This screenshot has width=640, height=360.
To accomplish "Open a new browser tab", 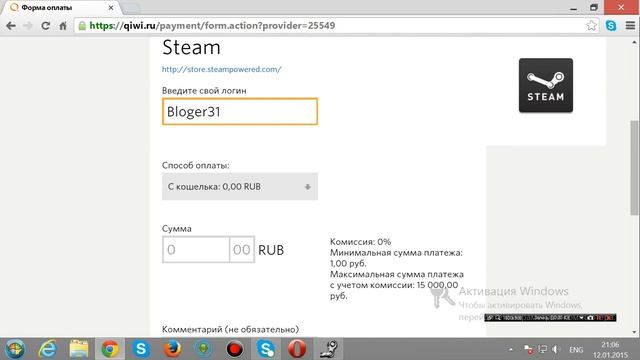I will tap(131, 8).
